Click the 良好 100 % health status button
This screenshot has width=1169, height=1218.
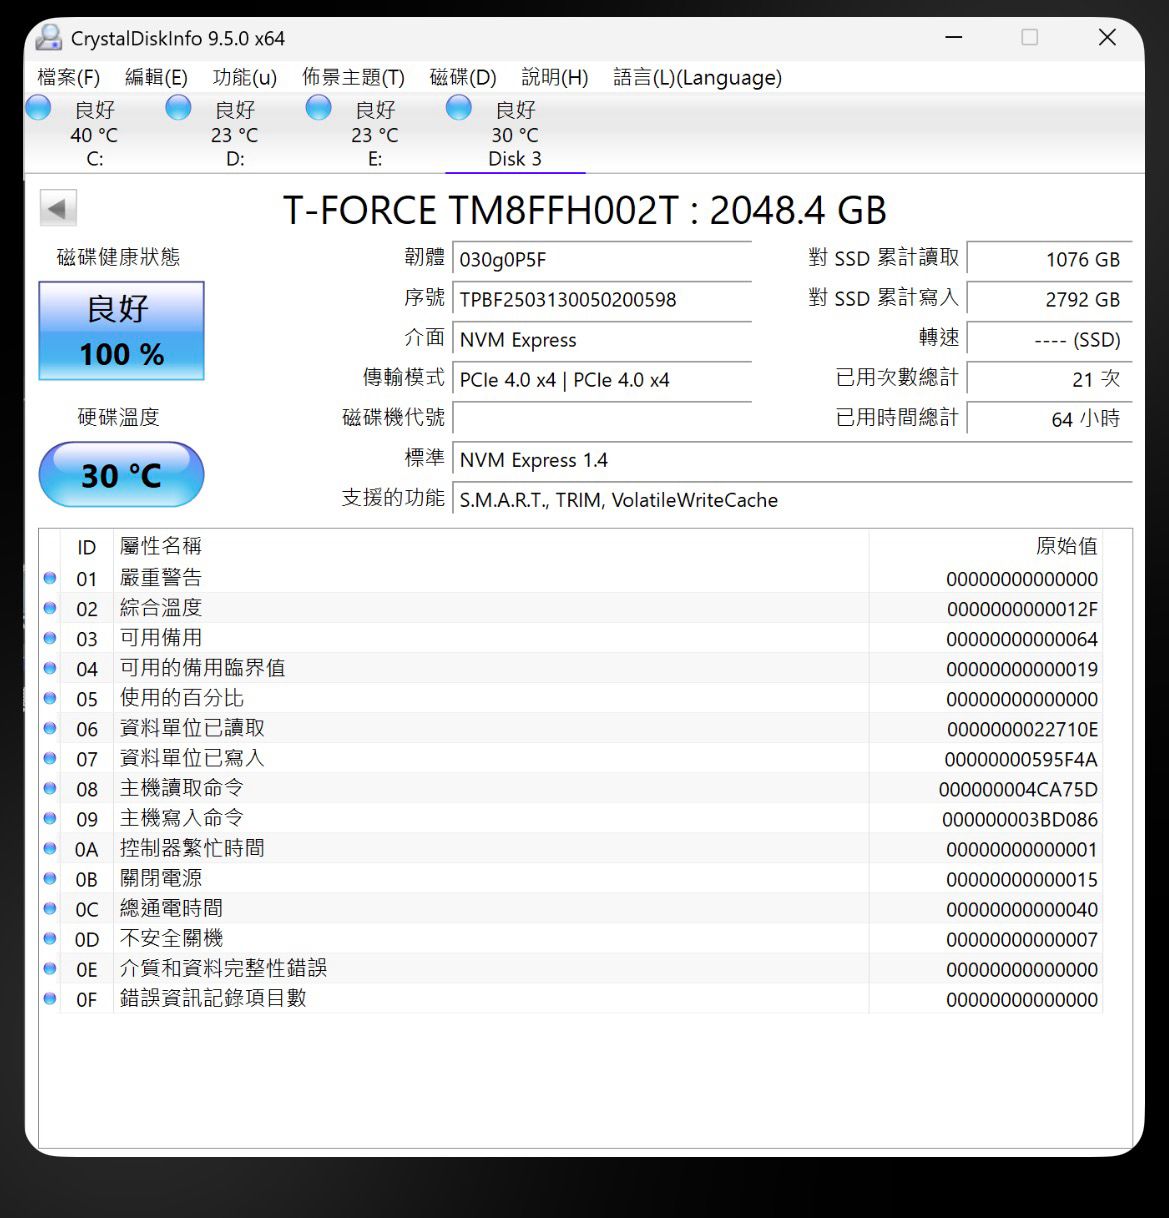121,331
